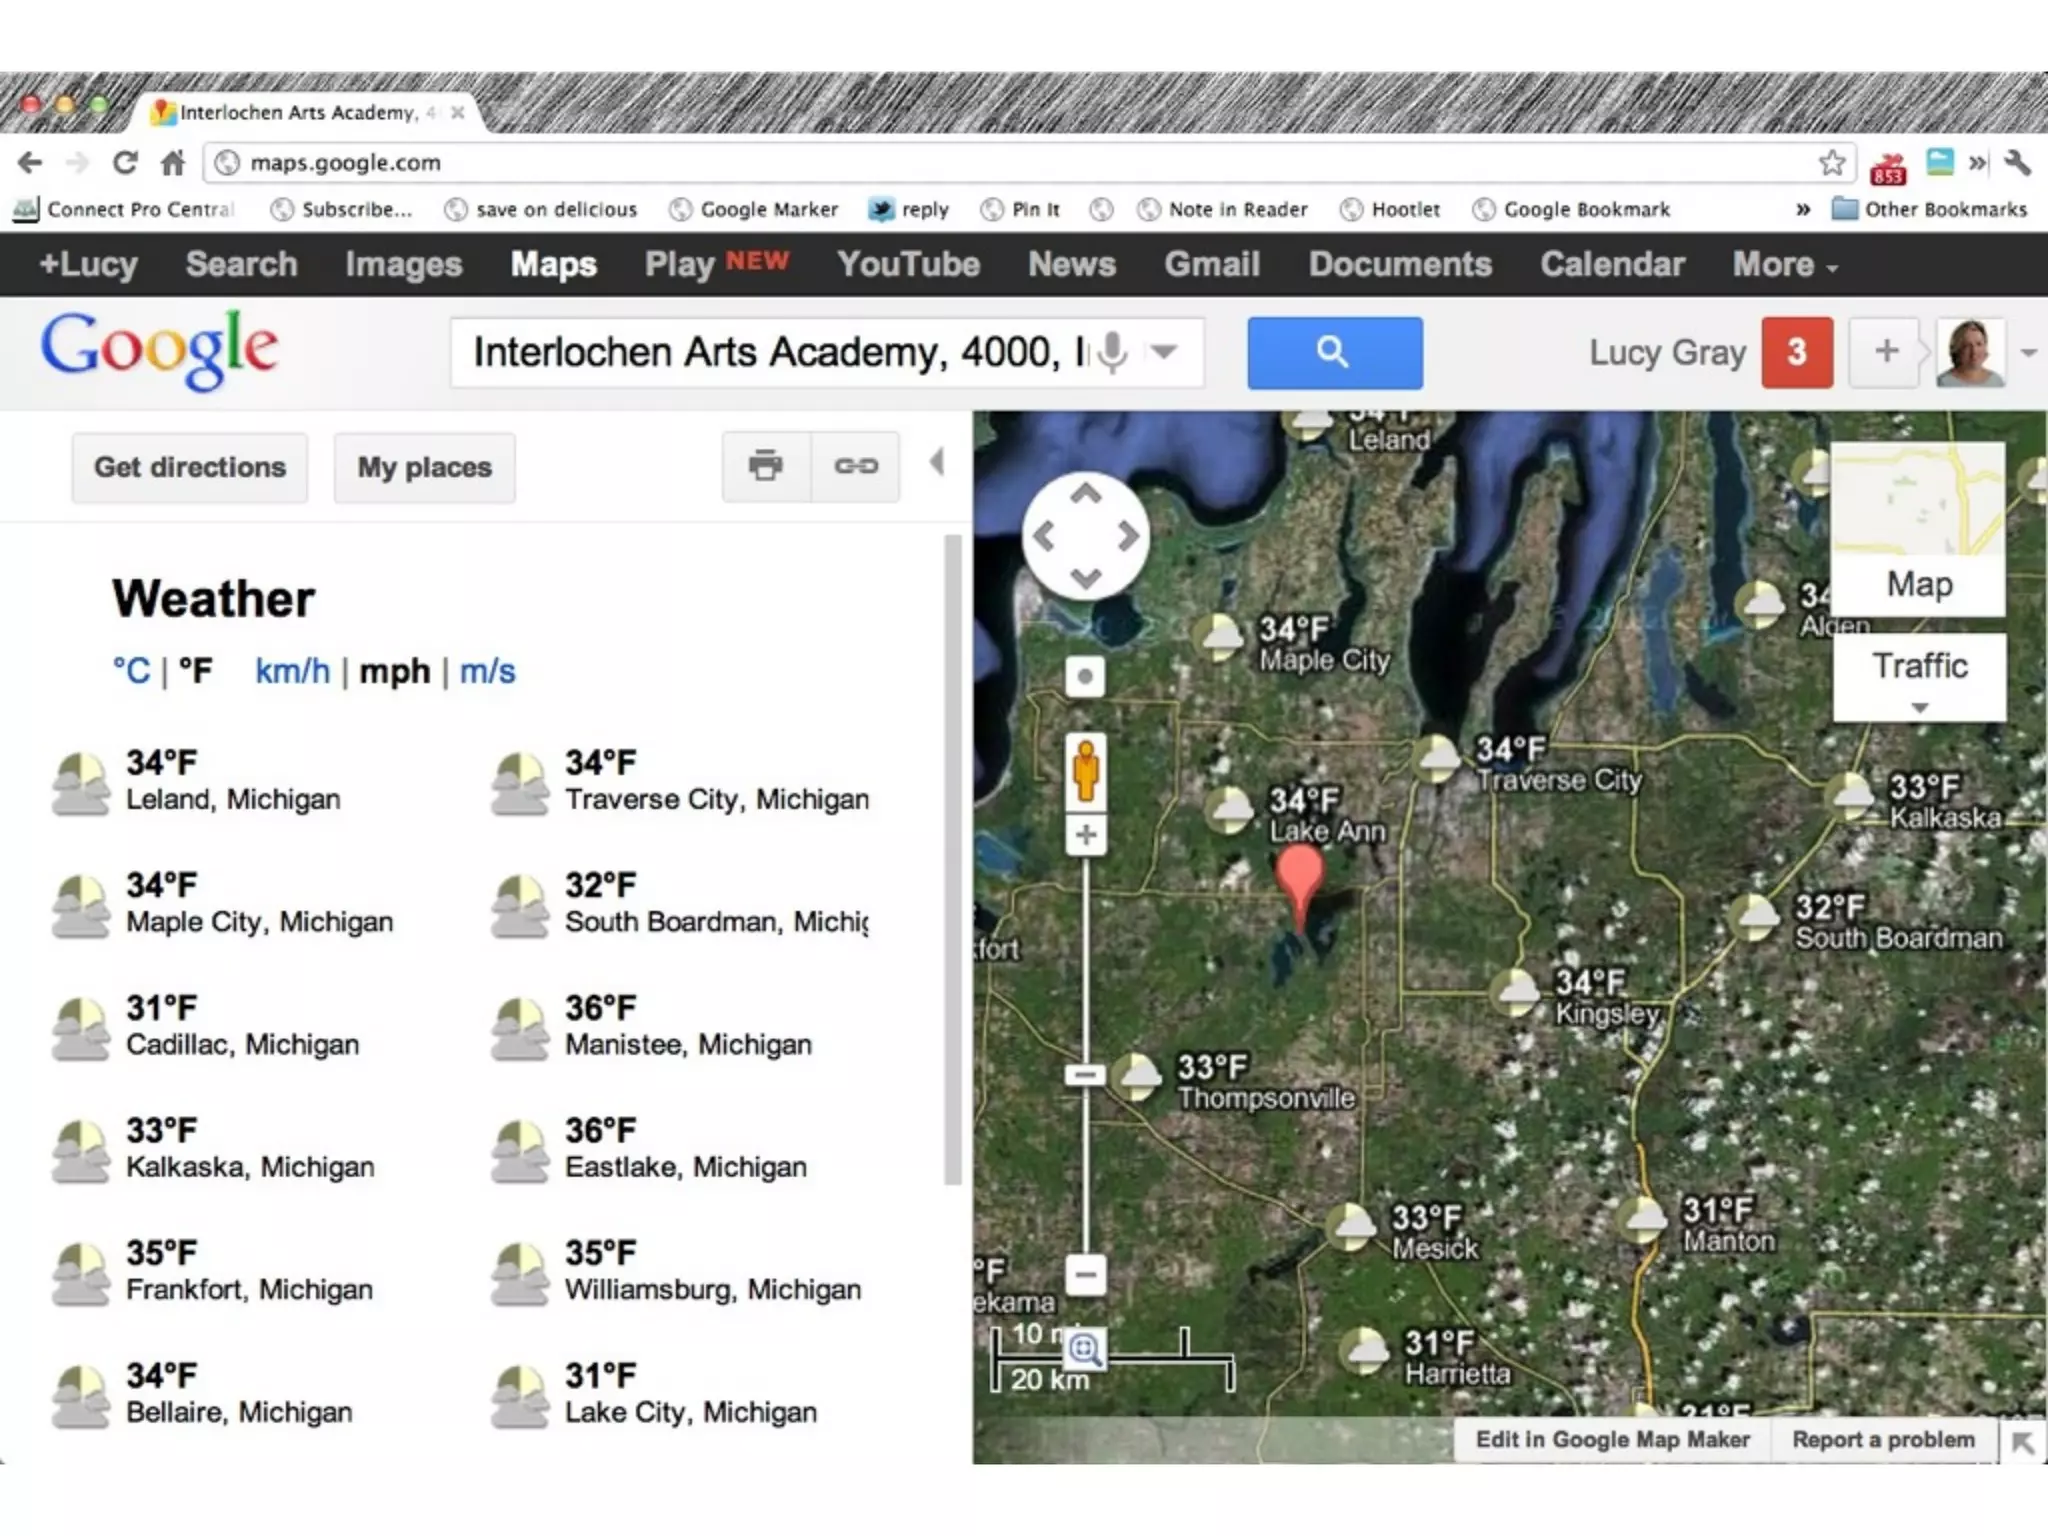The width and height of the screenshot is (2048, 1536).
Task: Click the blue search magnifier button
Action: pyautogui.click(x=1334, y=352)
